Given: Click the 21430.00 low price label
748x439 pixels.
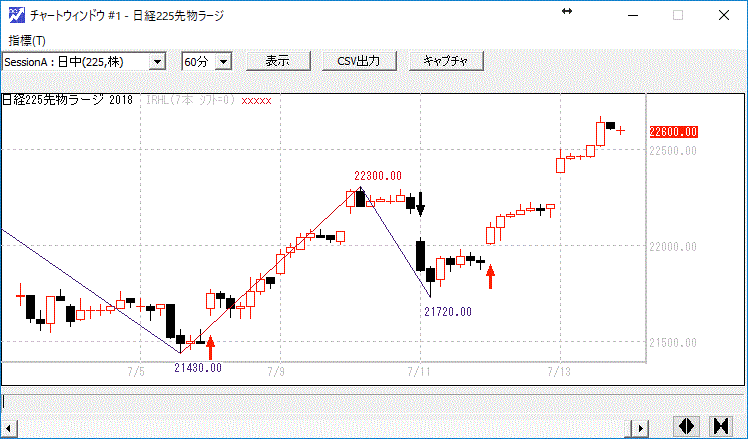Looking at the screenshot, I should pyautogui.click(x=198, y=368).
